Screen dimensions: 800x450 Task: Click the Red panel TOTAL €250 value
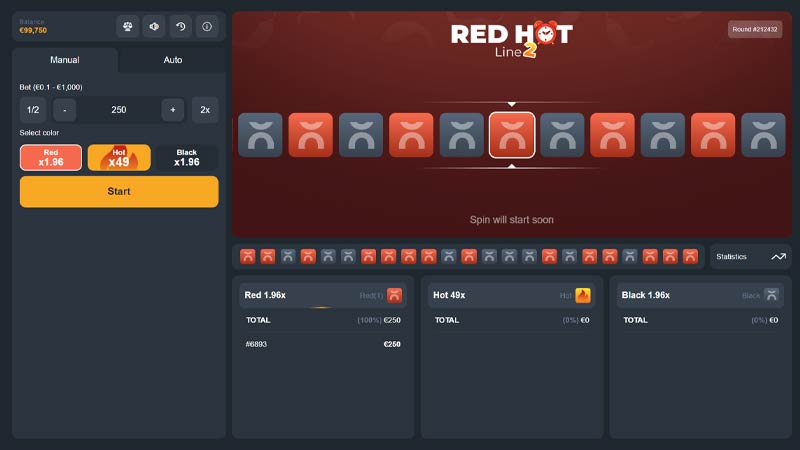392,320
